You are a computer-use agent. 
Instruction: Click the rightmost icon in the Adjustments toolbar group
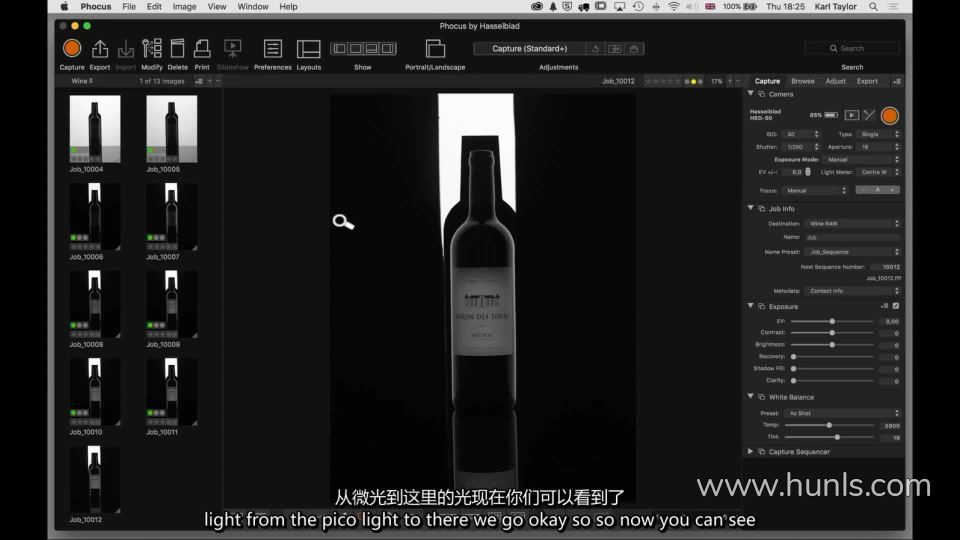634,48
